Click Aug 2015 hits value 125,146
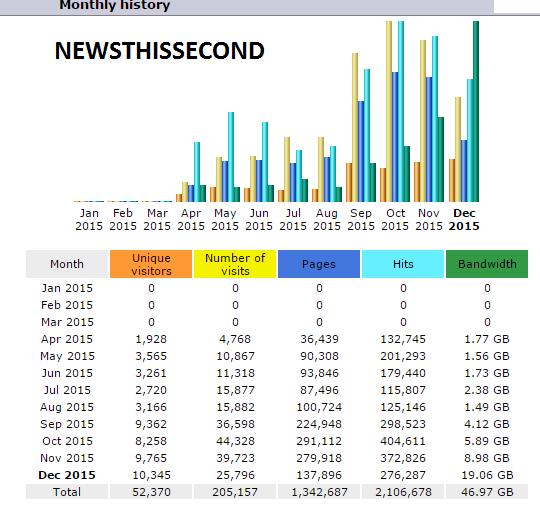Image resolution: width=540 pixels, height=506 pixels. (x=403, y=407)
